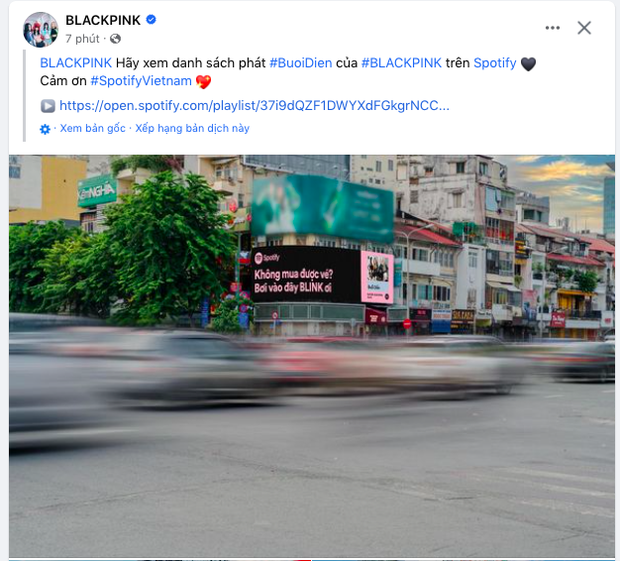The height and width of the screenshot is (561, 620).
Task: Open the BLACKPINK page name in header
Action: pyautogui.click(x=103, y=20)
